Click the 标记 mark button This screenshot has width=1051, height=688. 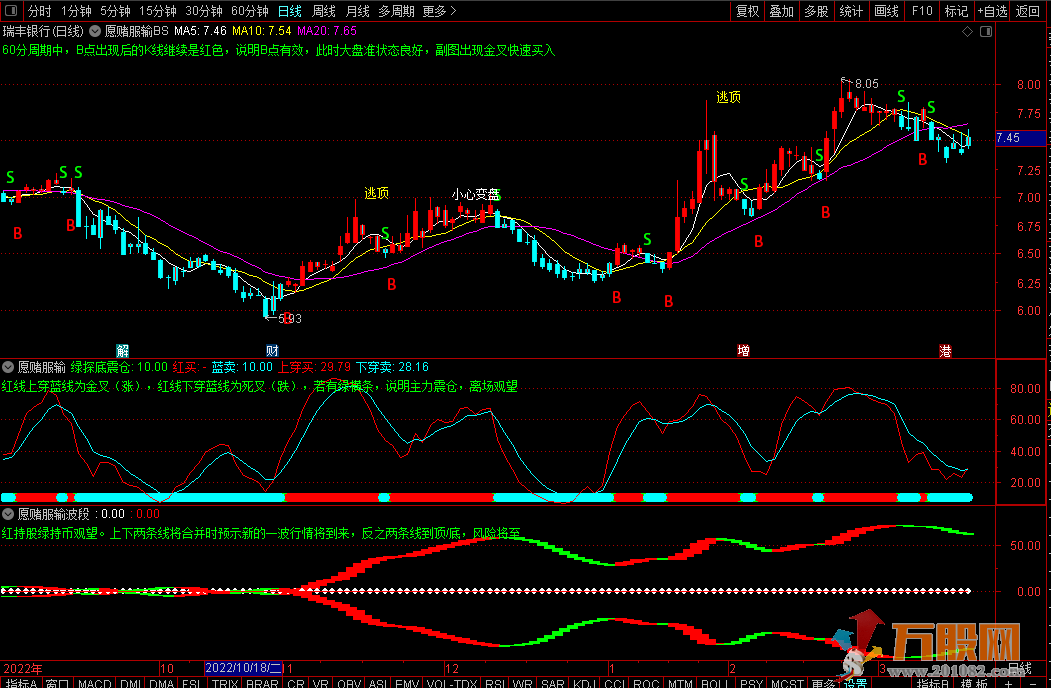point(956,11)
